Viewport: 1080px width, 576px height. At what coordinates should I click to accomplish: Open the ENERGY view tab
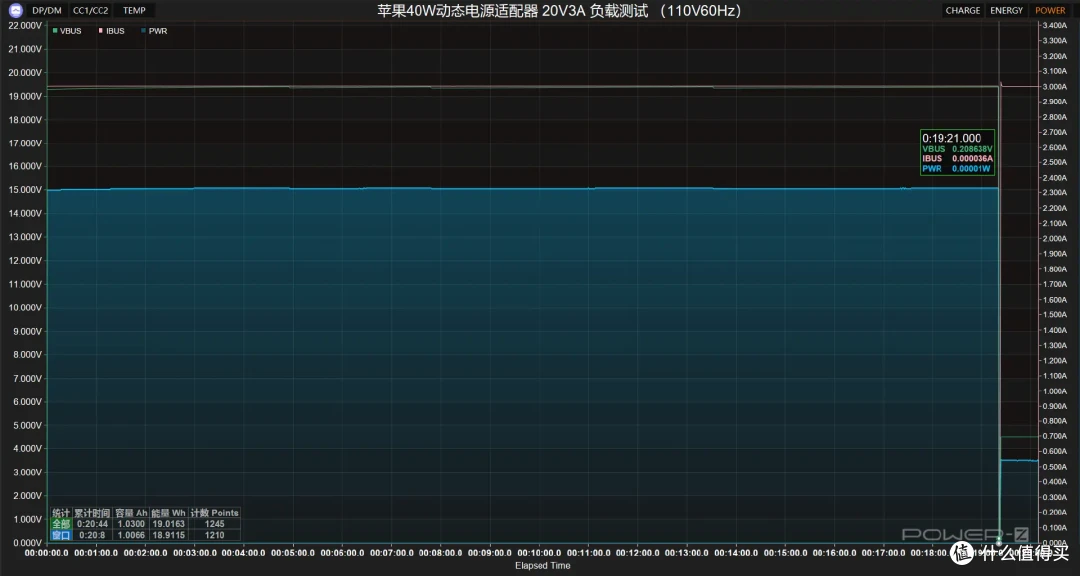pos(1006,10)
